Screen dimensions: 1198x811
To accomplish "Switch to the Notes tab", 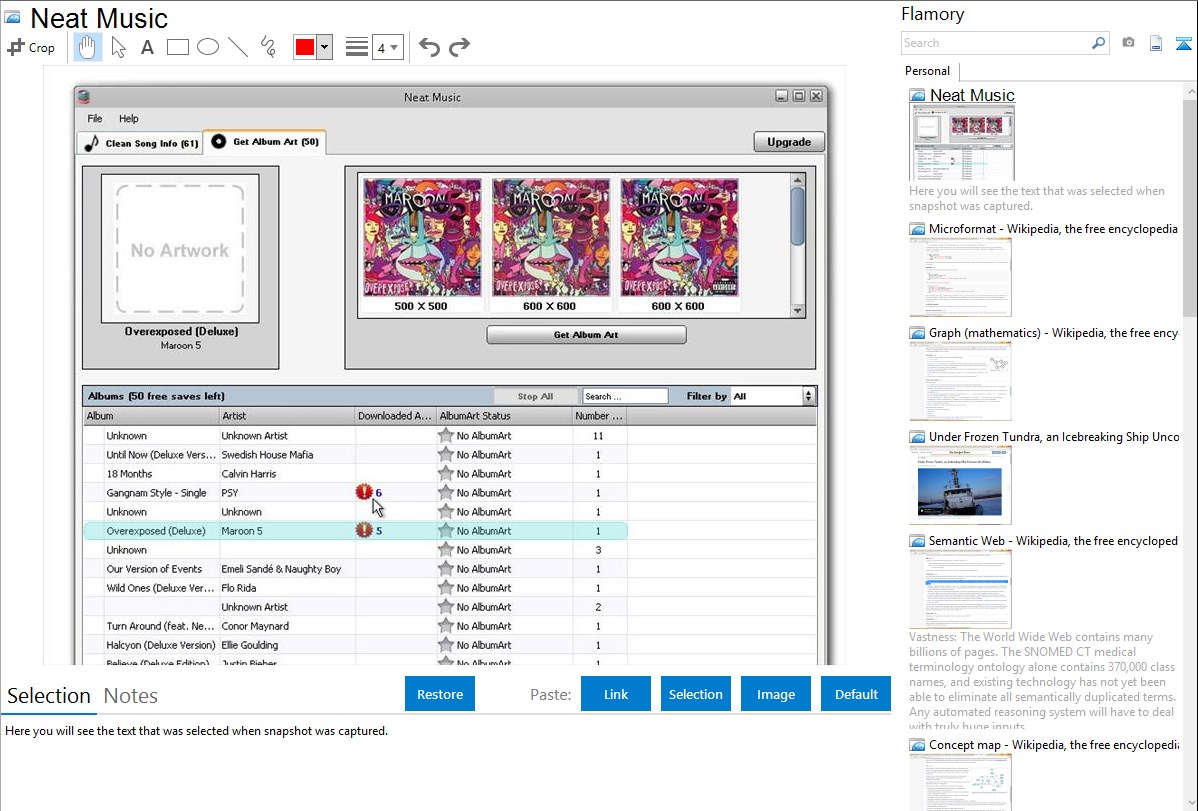I will coord(131,696).
